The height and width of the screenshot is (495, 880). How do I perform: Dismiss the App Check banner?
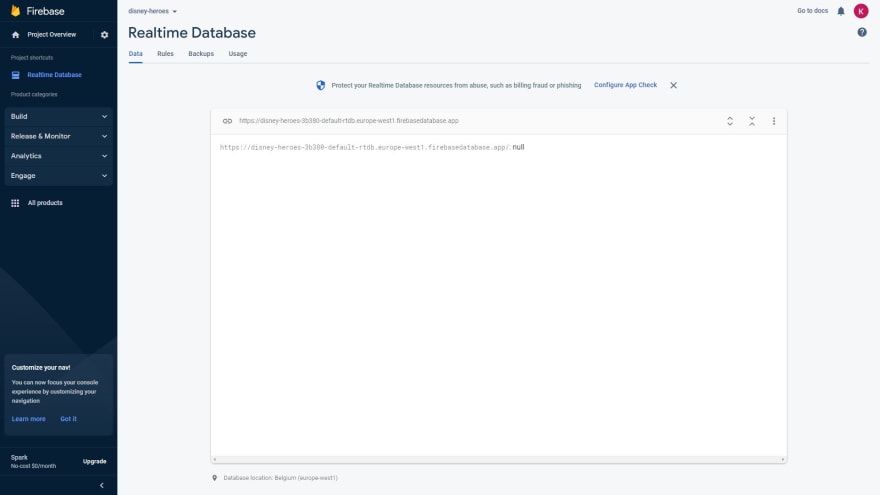673,85
